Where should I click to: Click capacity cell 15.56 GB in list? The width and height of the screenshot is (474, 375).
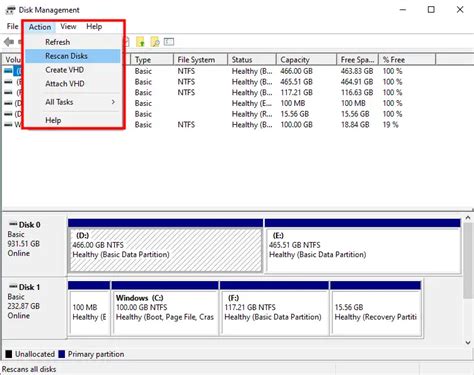pyautogui.click(x=295, y=114)
